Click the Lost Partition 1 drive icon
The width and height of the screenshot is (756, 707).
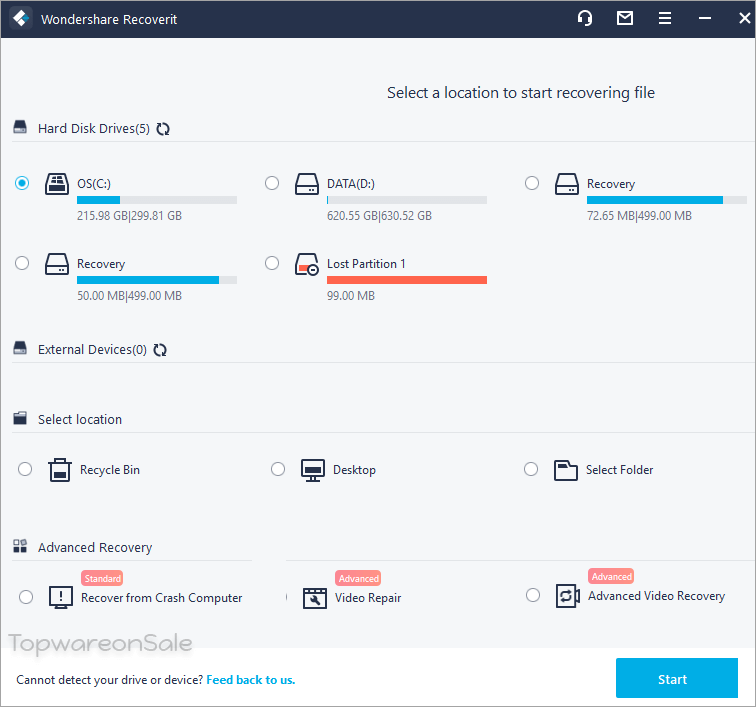[307, 264]
